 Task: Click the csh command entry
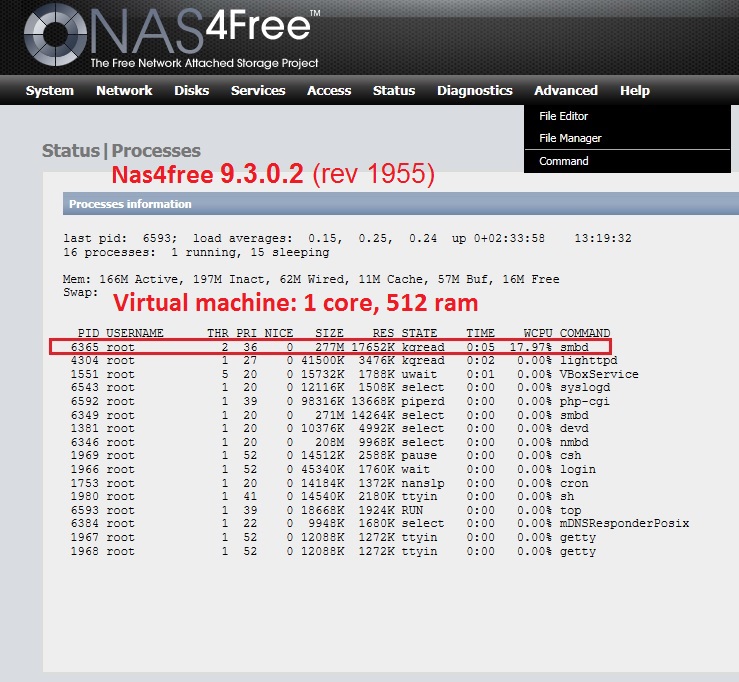[x=570, y=455]
